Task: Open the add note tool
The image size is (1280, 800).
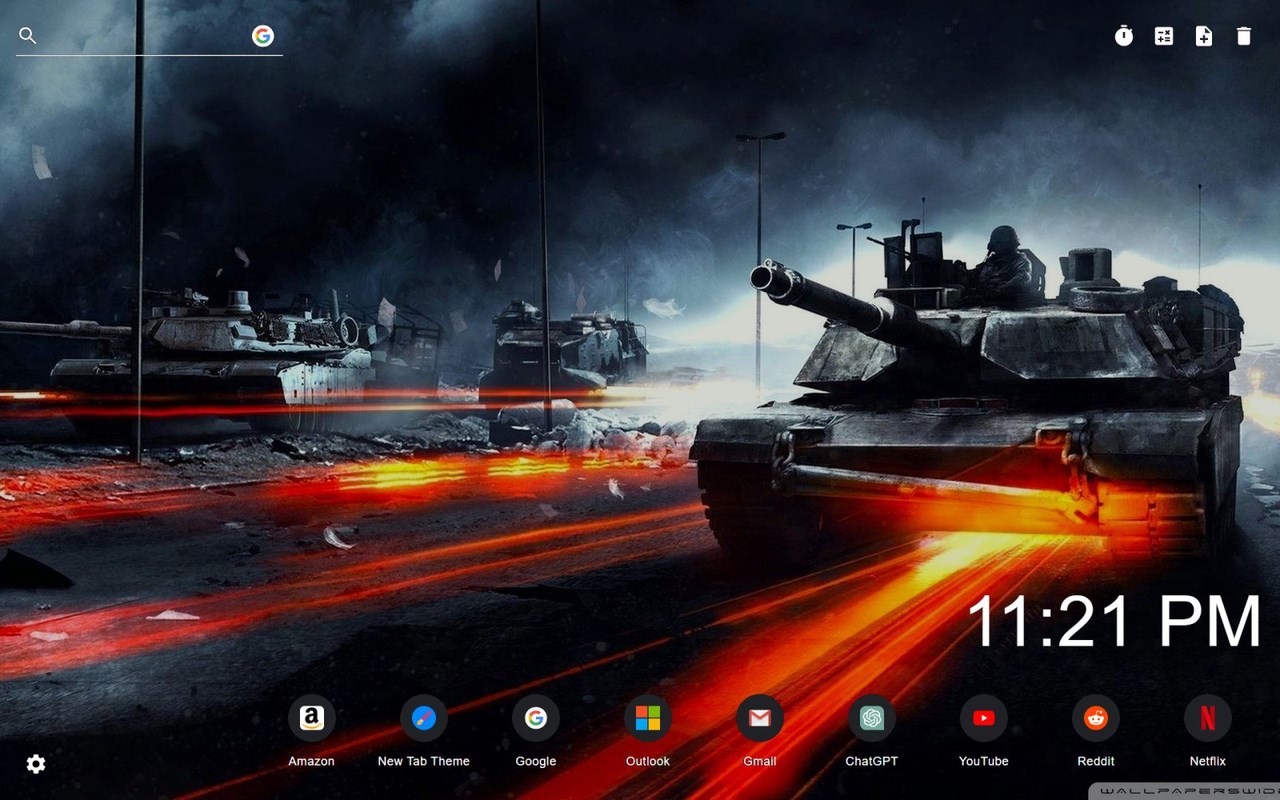Action: [1204, 36]
